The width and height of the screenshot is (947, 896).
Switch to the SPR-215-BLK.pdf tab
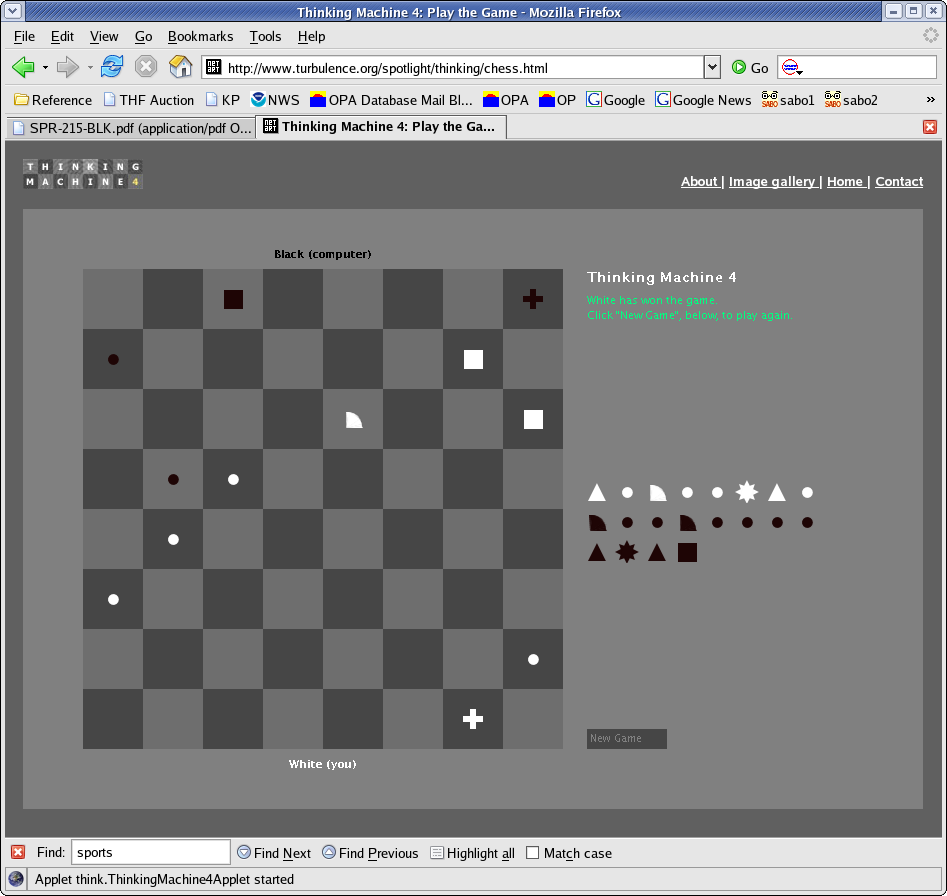(130, 127)
